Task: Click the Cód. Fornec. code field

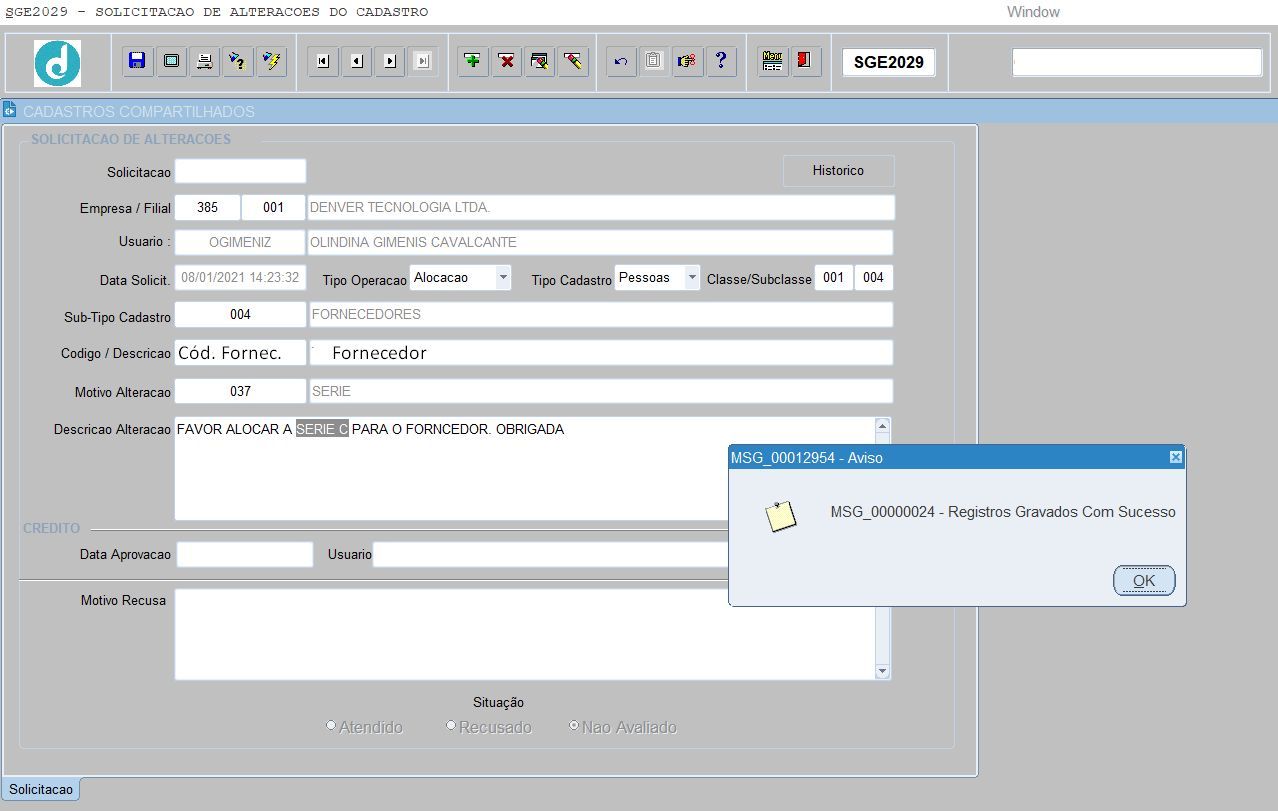Action: pyautogui.click(x=240, y=353)
